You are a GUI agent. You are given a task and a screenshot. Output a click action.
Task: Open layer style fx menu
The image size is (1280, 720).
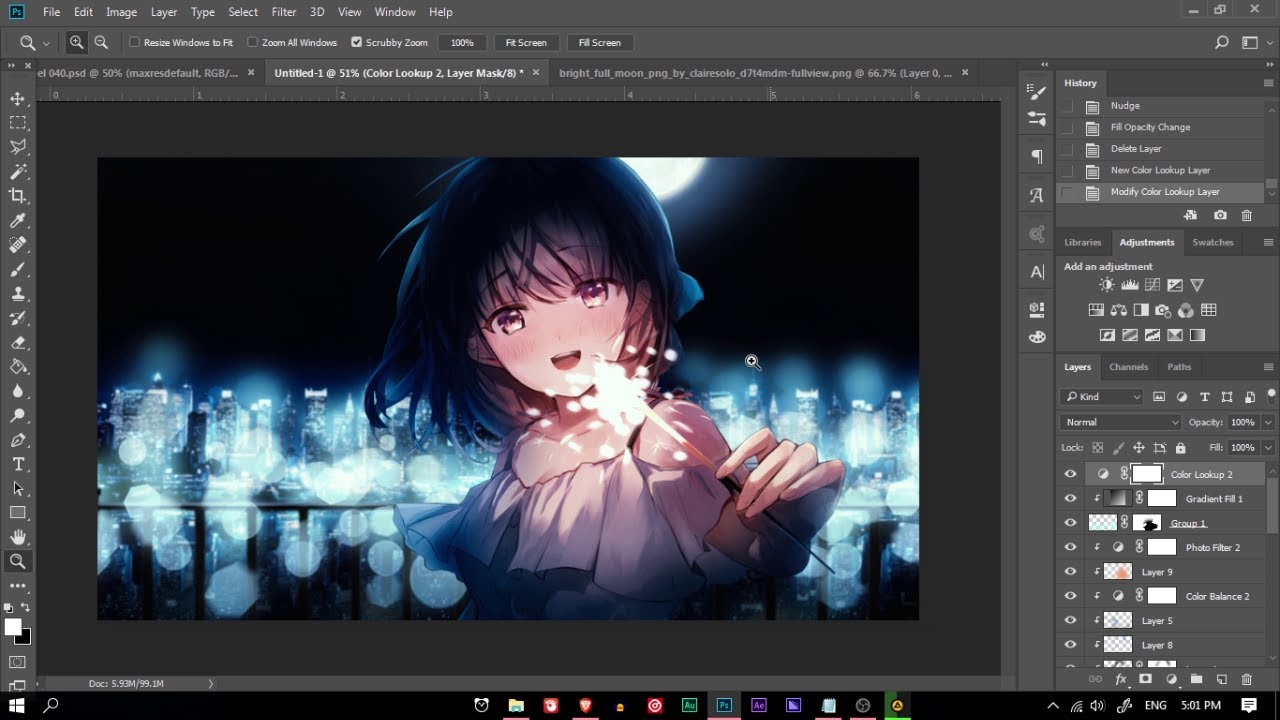pyautogui.click(x=1121, y=679)
